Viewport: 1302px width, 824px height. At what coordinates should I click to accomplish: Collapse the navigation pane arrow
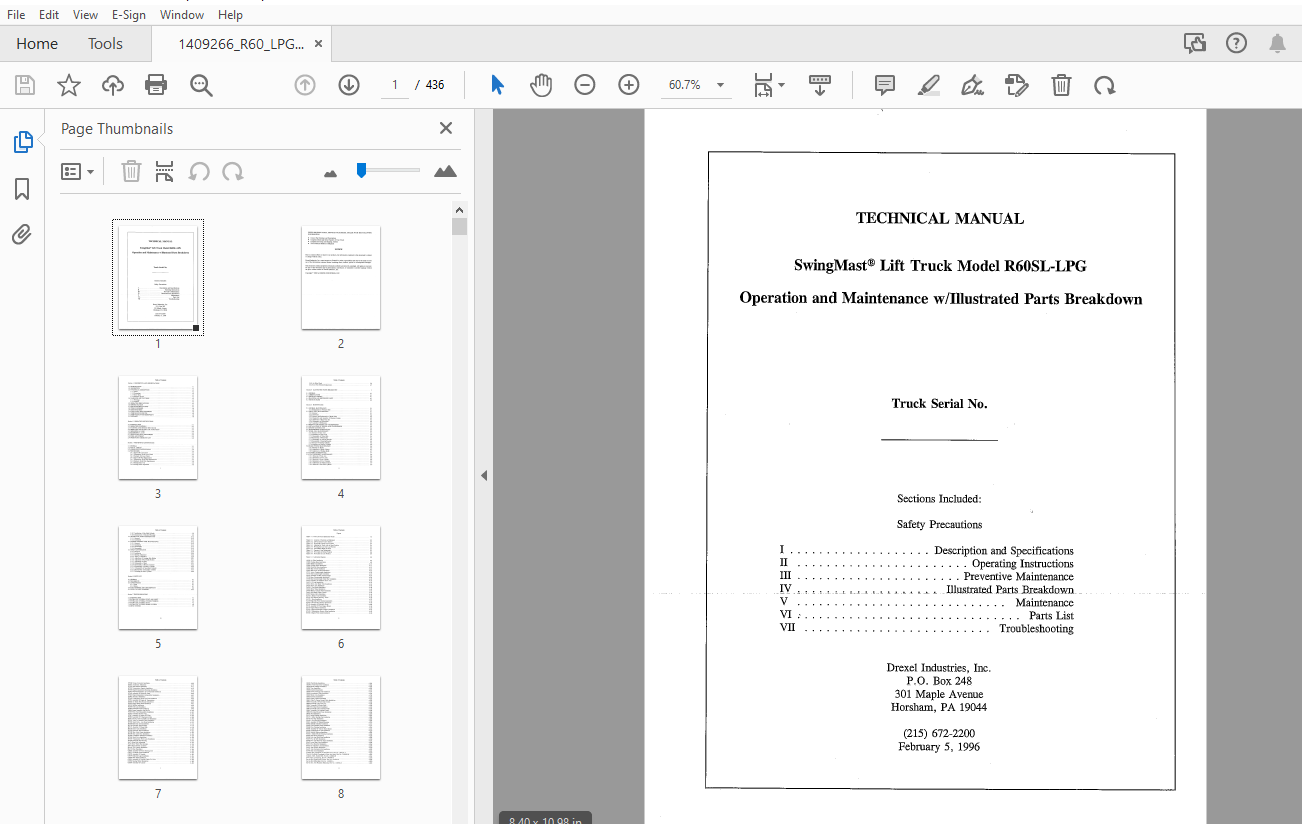point(484,475)
